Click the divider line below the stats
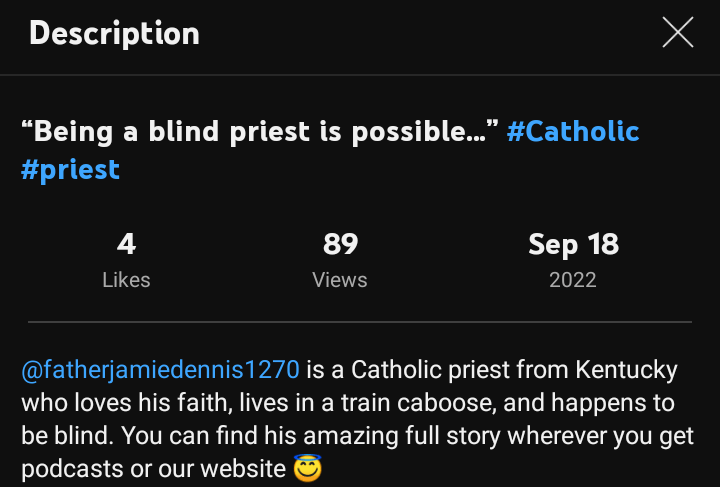Image resolution: width=720 pixels, height=487 pixels. coord(360,323)
